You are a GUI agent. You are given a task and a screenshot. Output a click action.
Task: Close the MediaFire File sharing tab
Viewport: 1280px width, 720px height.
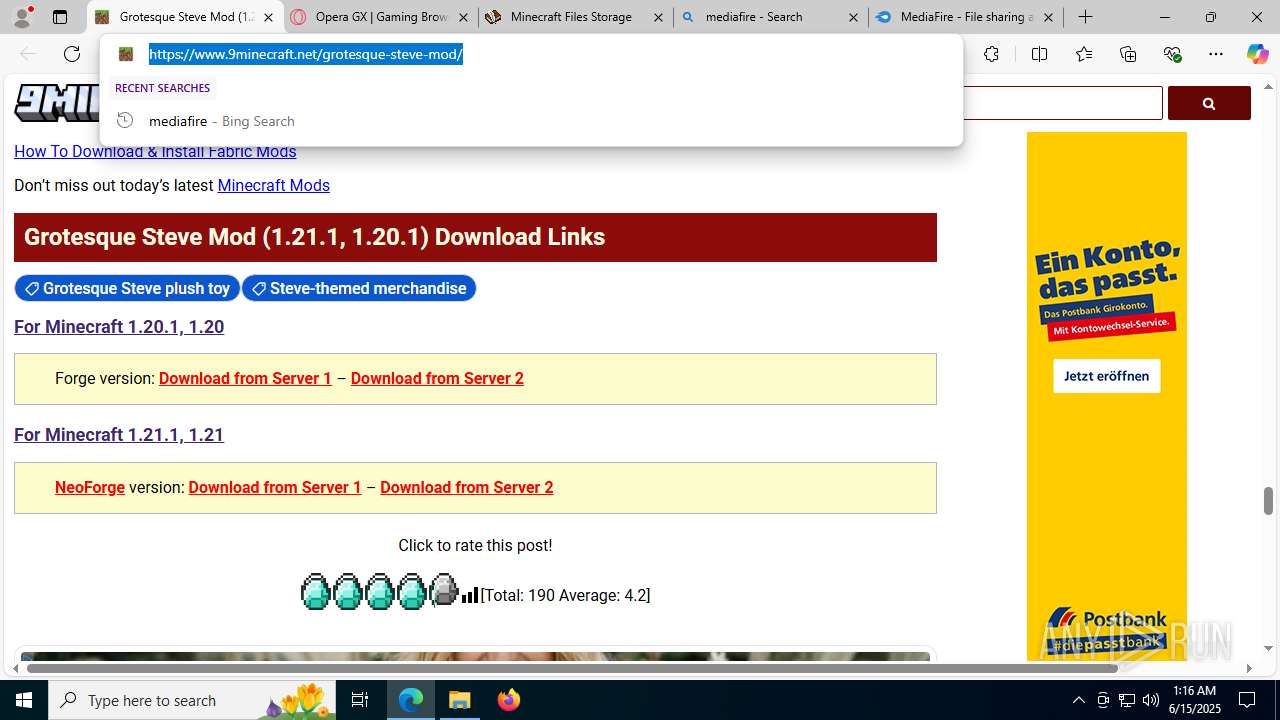[x=1048, y=17]
